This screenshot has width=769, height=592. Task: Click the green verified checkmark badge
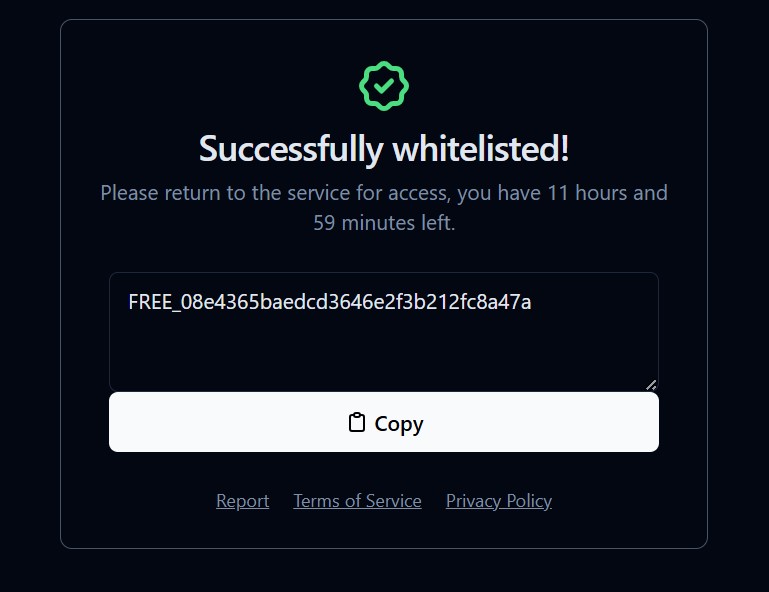click(384, 86)
